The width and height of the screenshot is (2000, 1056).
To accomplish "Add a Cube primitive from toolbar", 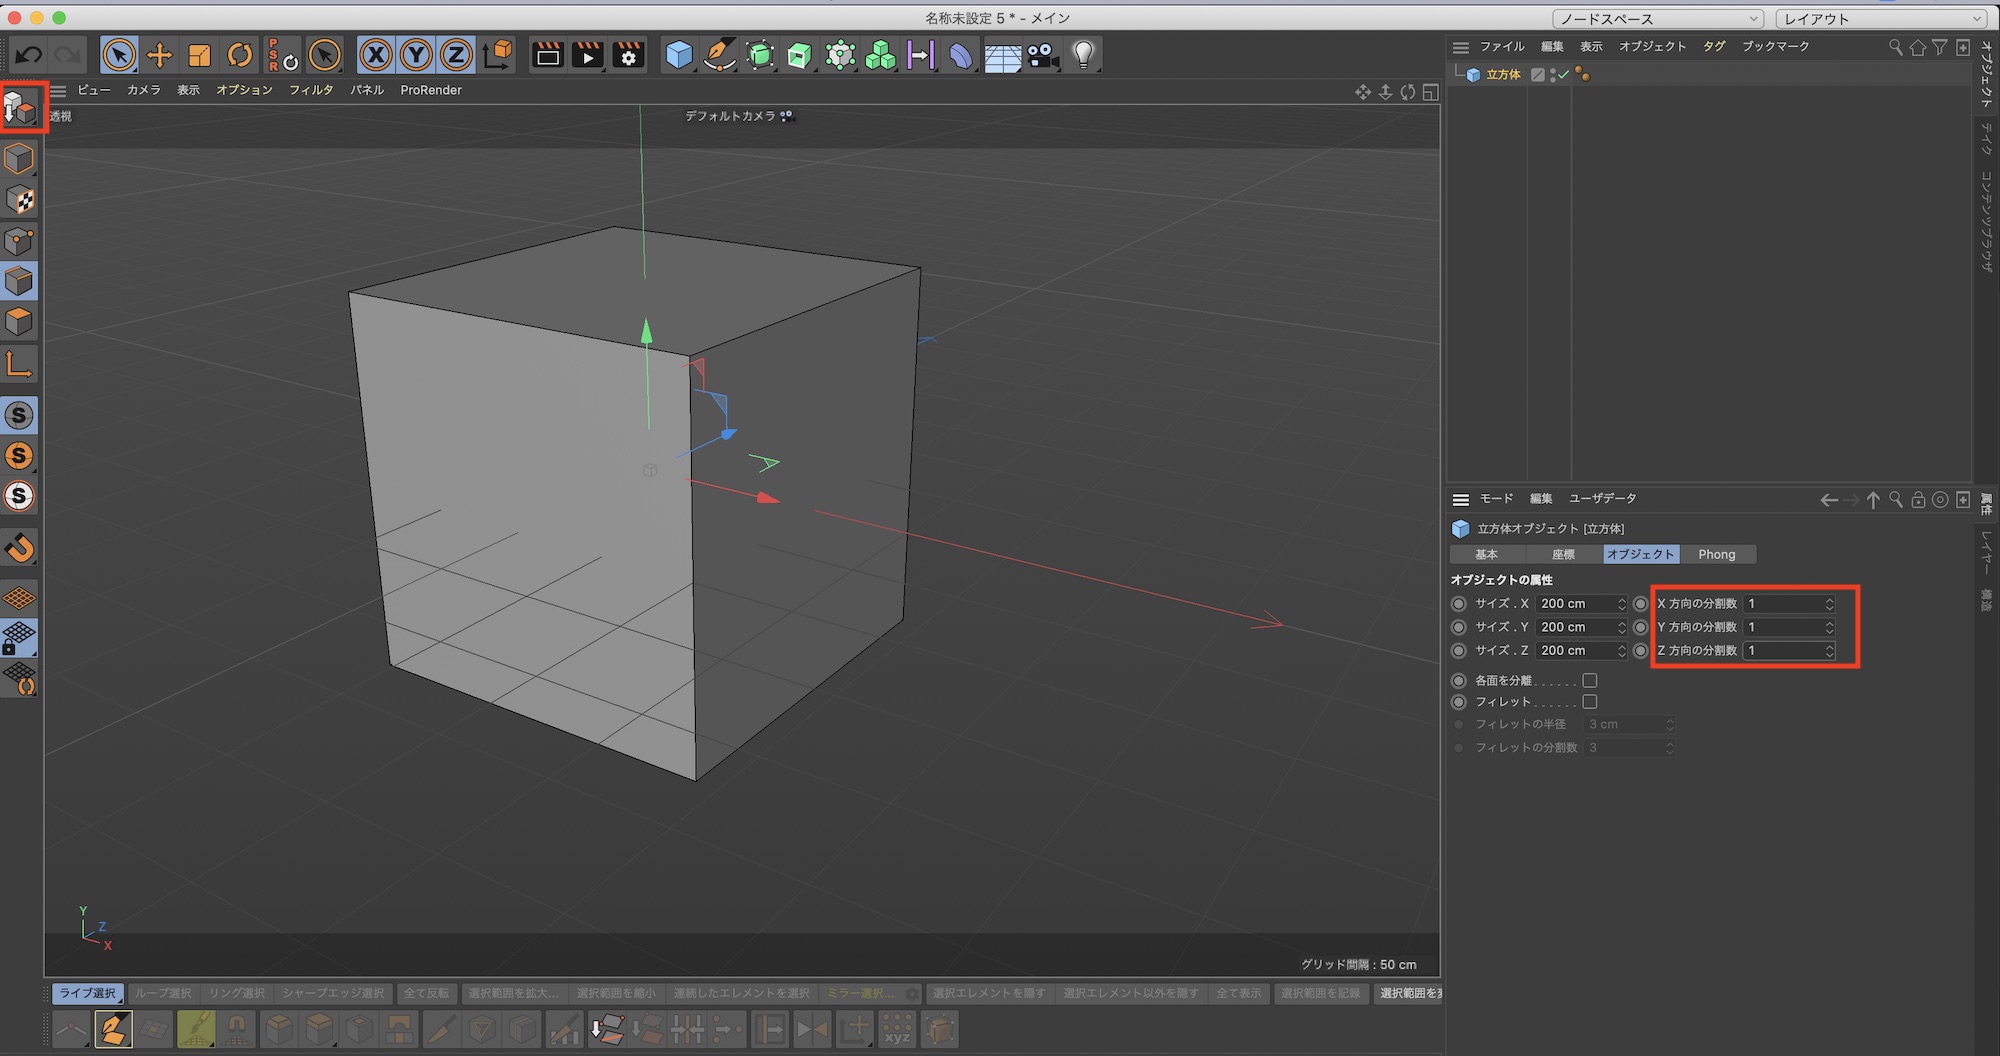I will [x=679, y=55].
